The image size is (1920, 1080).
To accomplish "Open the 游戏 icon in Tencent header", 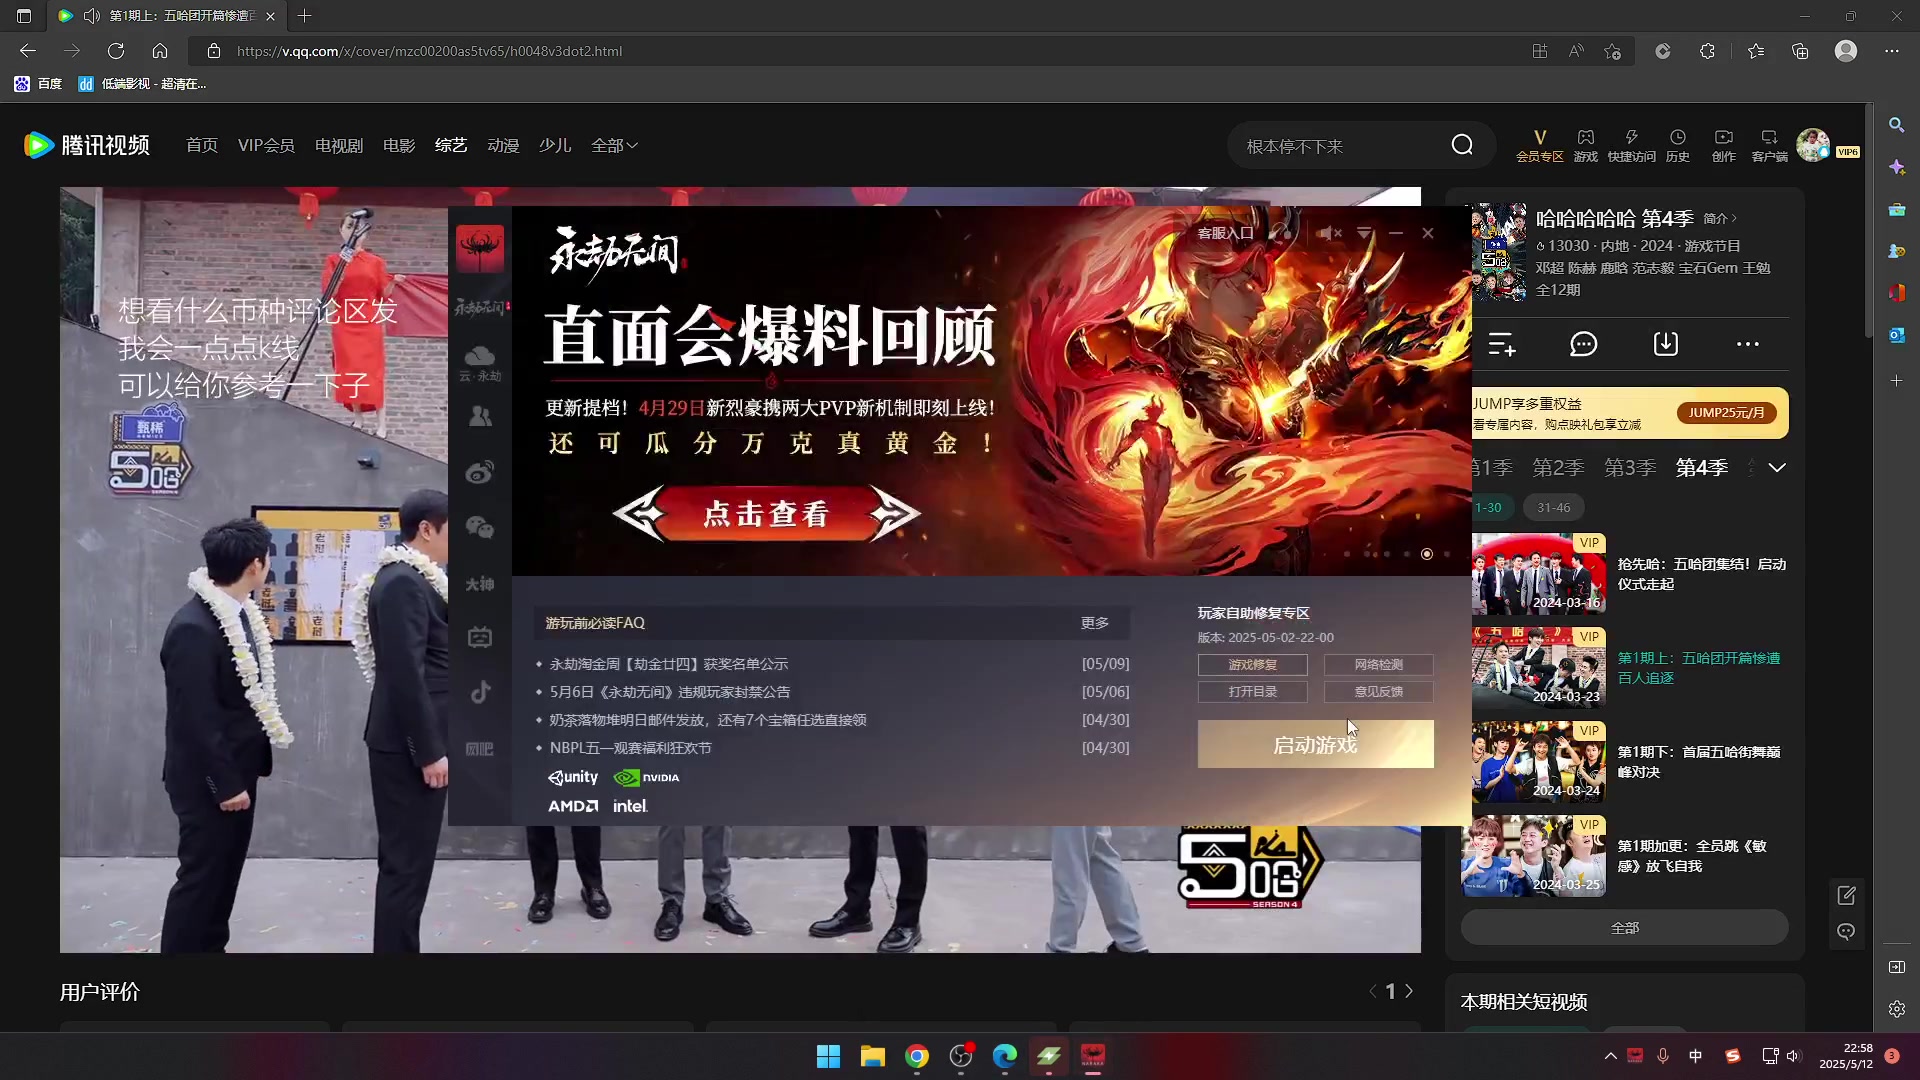I will pos(1585,145).
